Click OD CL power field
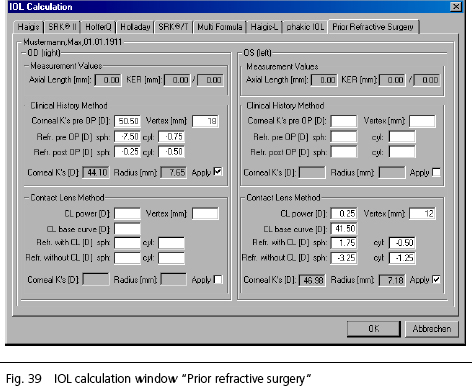 coord(127,213)
